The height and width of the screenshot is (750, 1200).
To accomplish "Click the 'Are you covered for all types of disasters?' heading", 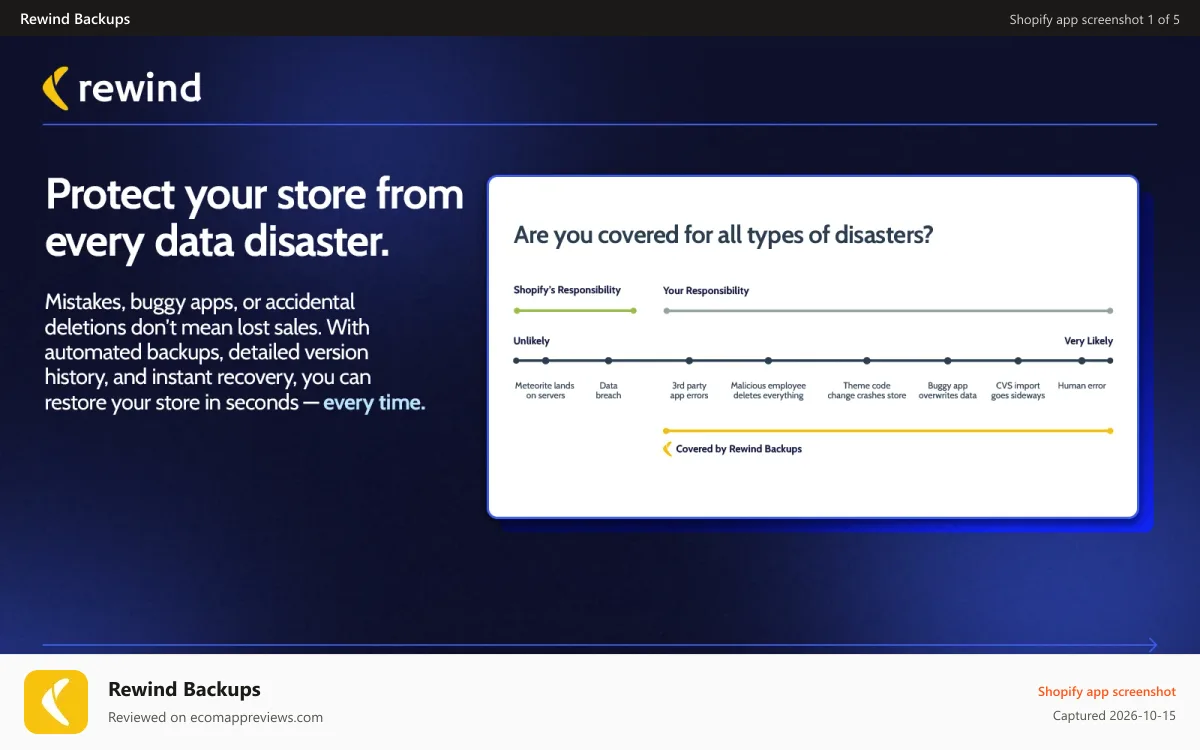I will [x=723, y=235].
